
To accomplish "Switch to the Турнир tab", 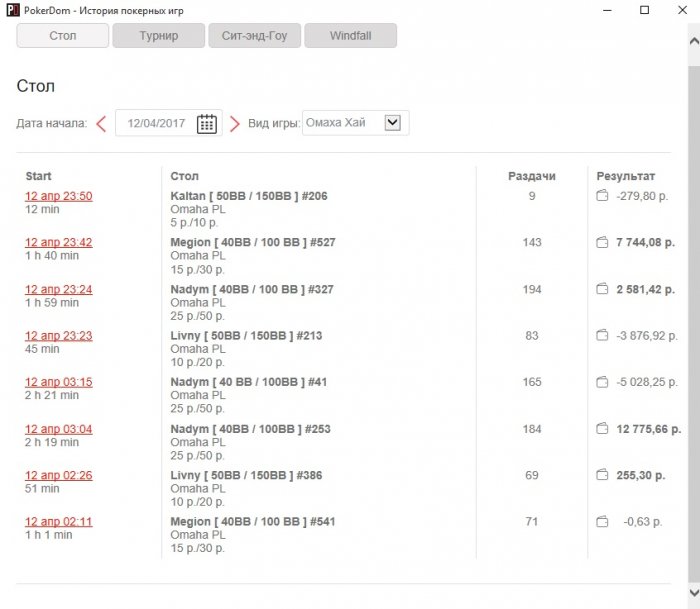I will 158,36.
